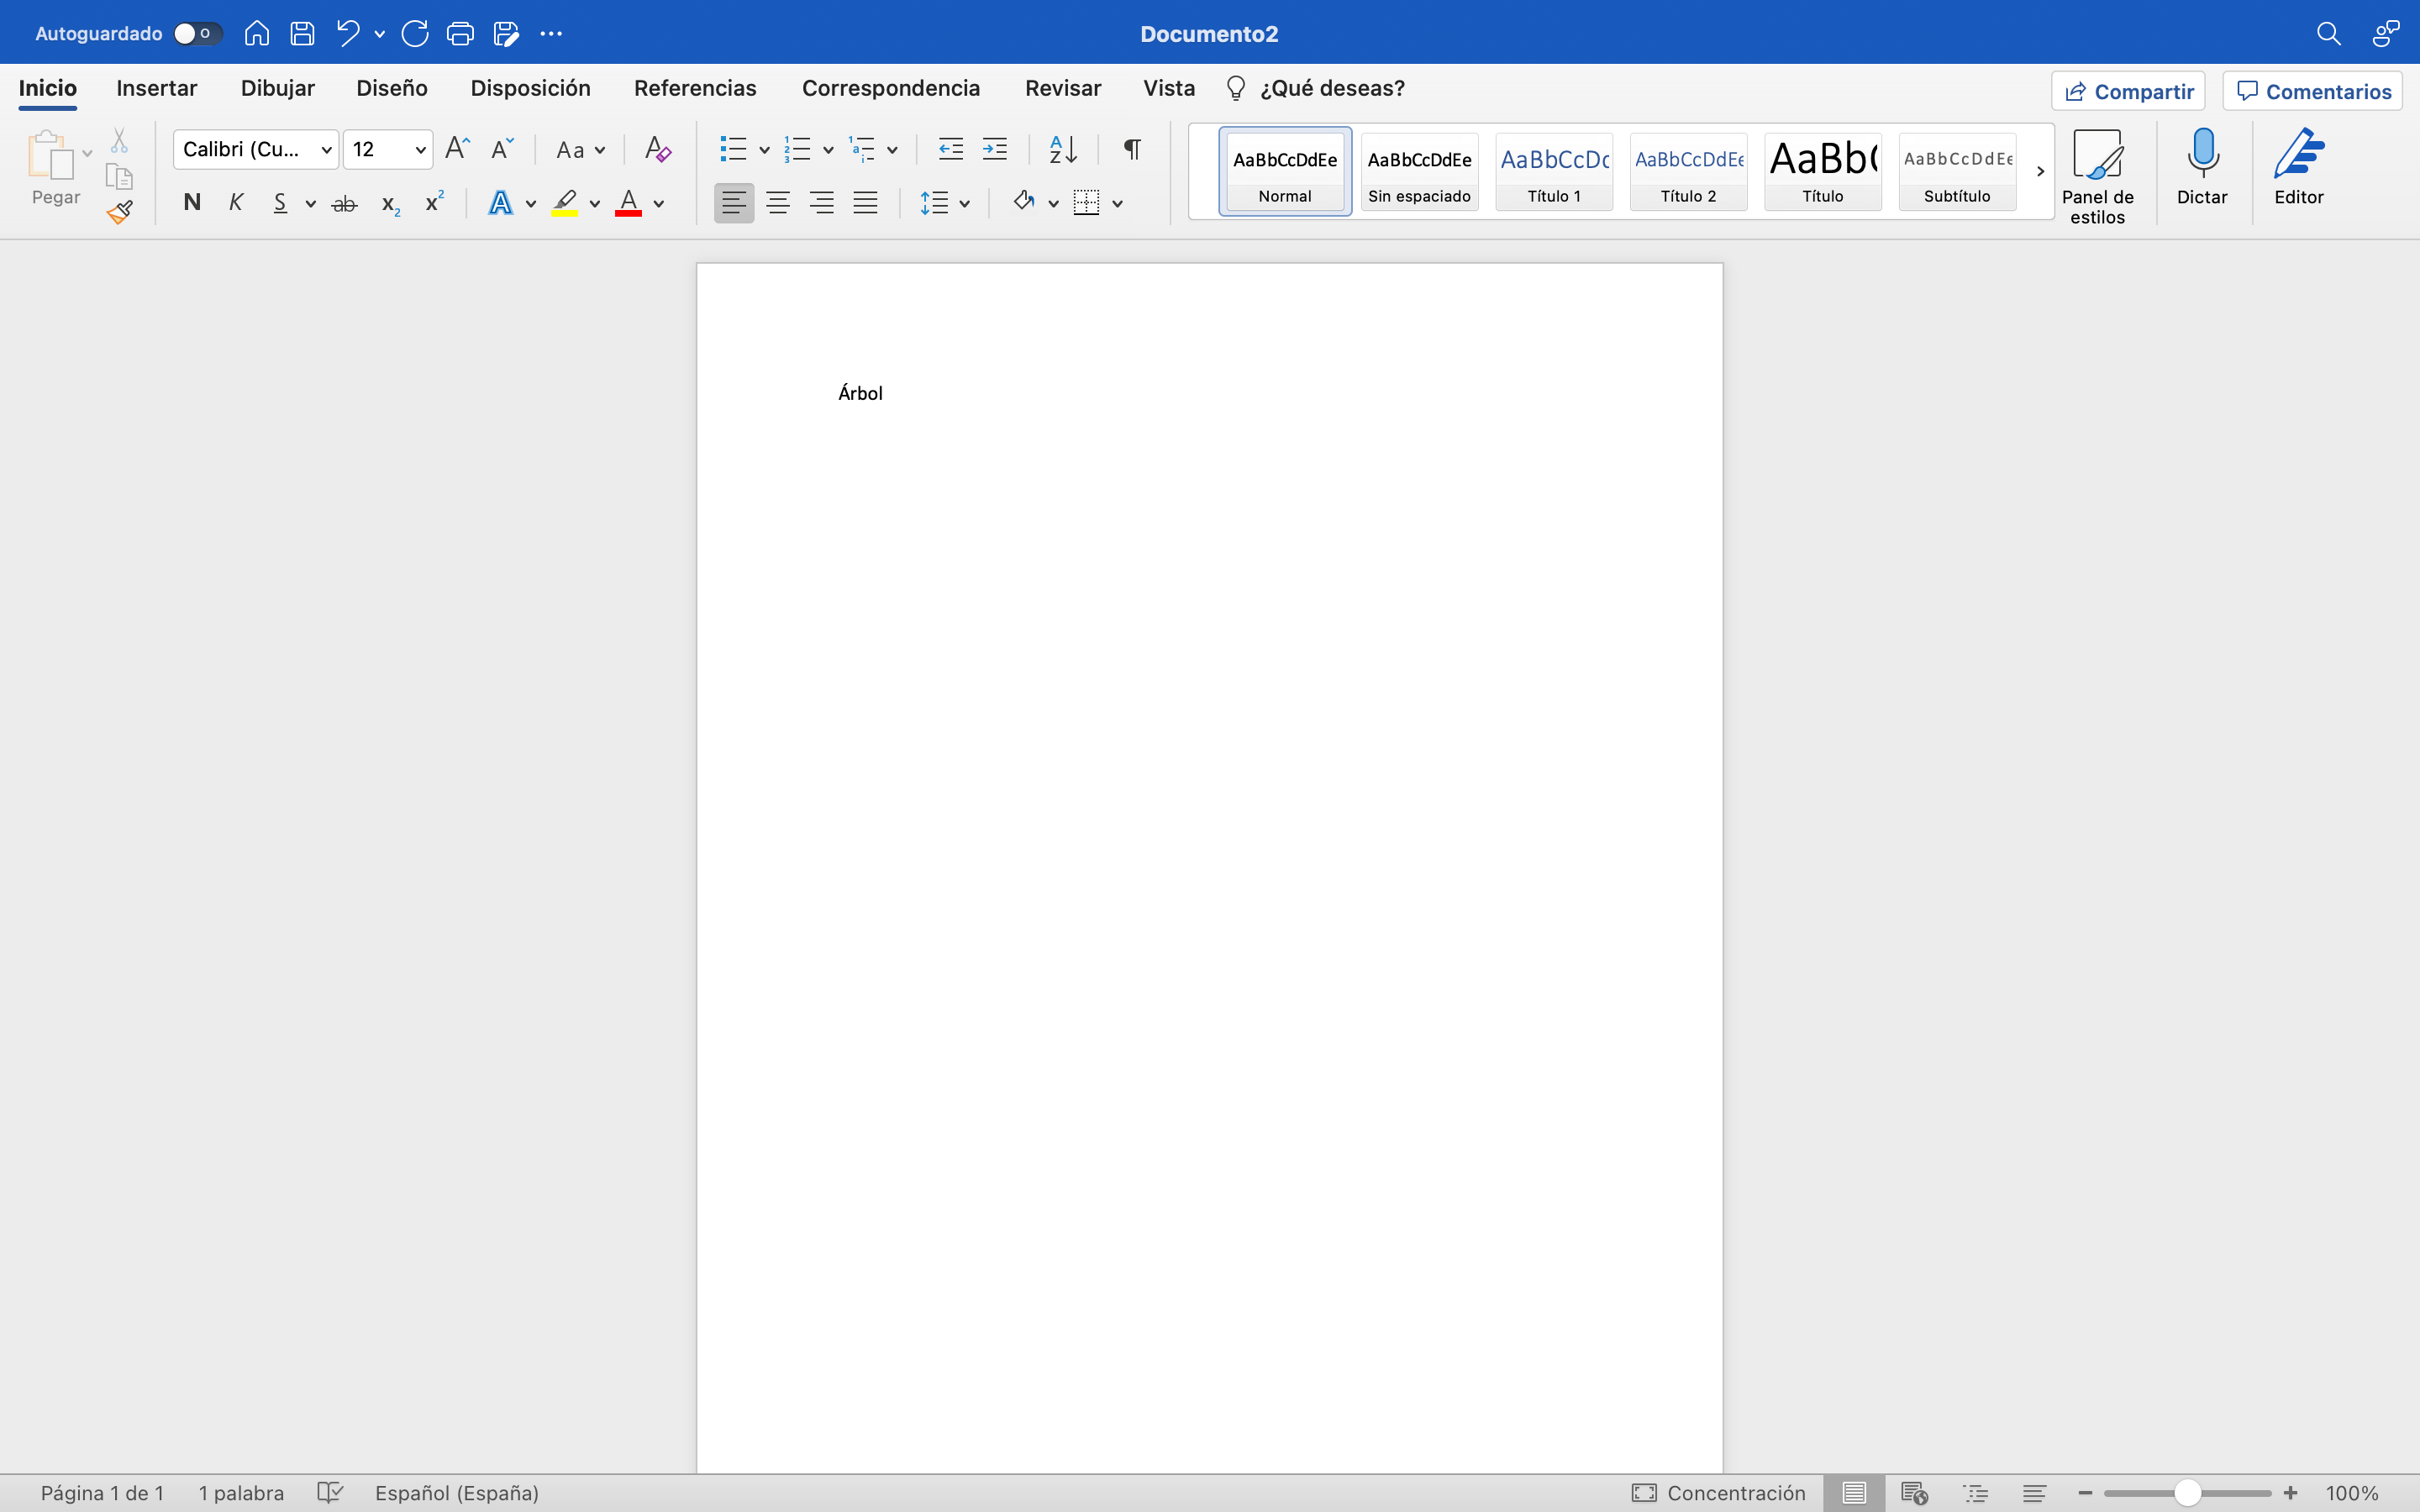Click the Format Painter brush icon
The image size is (2420, 1512).
coord(120,212)
